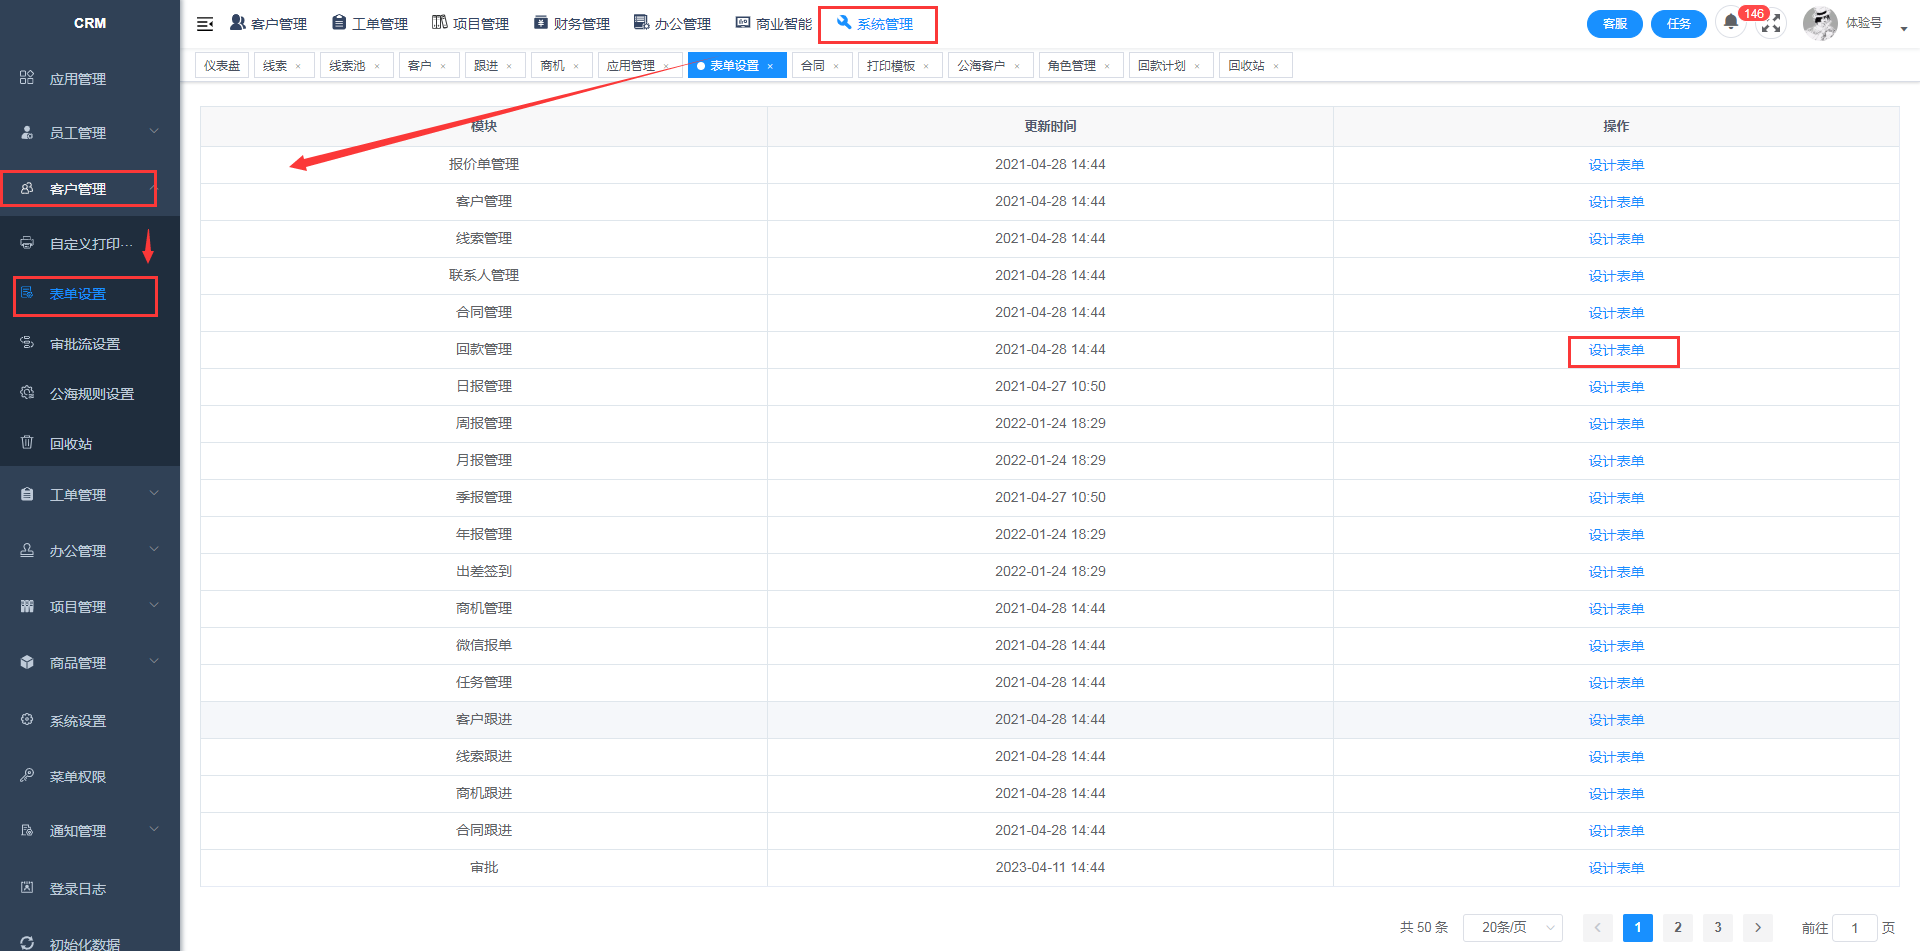1920x951 pixels.
Task: Toggle fullscreen mode icon
Action: (x=1771, y=24)
